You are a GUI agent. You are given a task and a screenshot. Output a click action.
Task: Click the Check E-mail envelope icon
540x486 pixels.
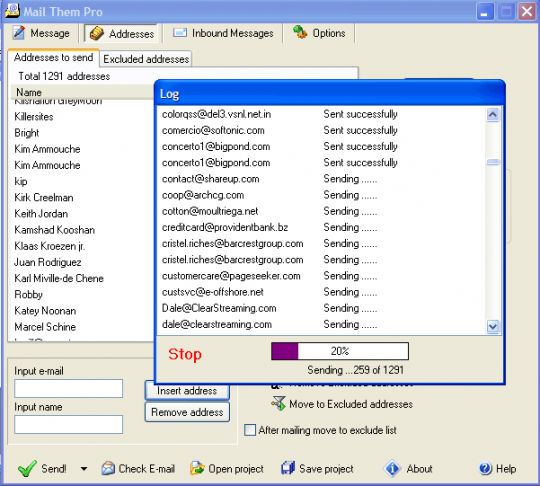(108, 468)
